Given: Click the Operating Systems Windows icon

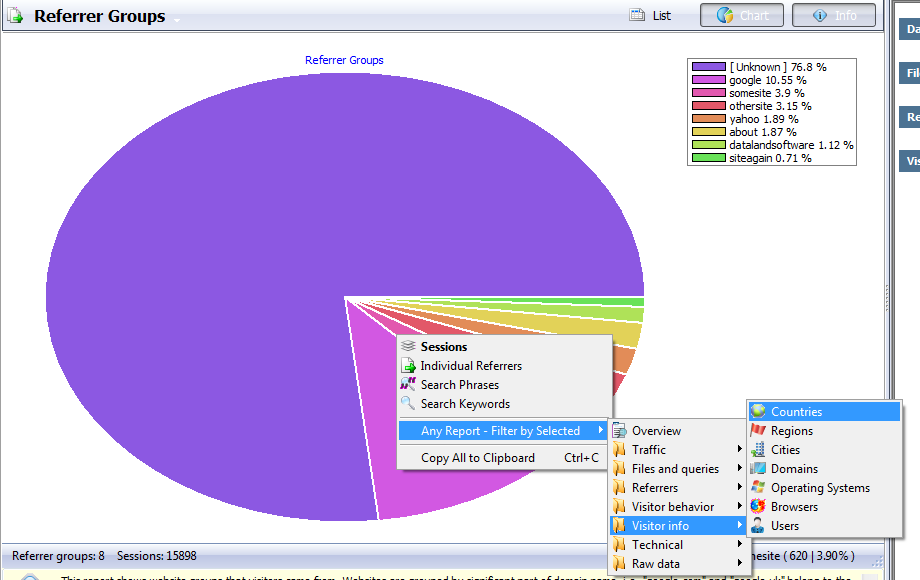Looking at the screenshot, I should point(758,487).
